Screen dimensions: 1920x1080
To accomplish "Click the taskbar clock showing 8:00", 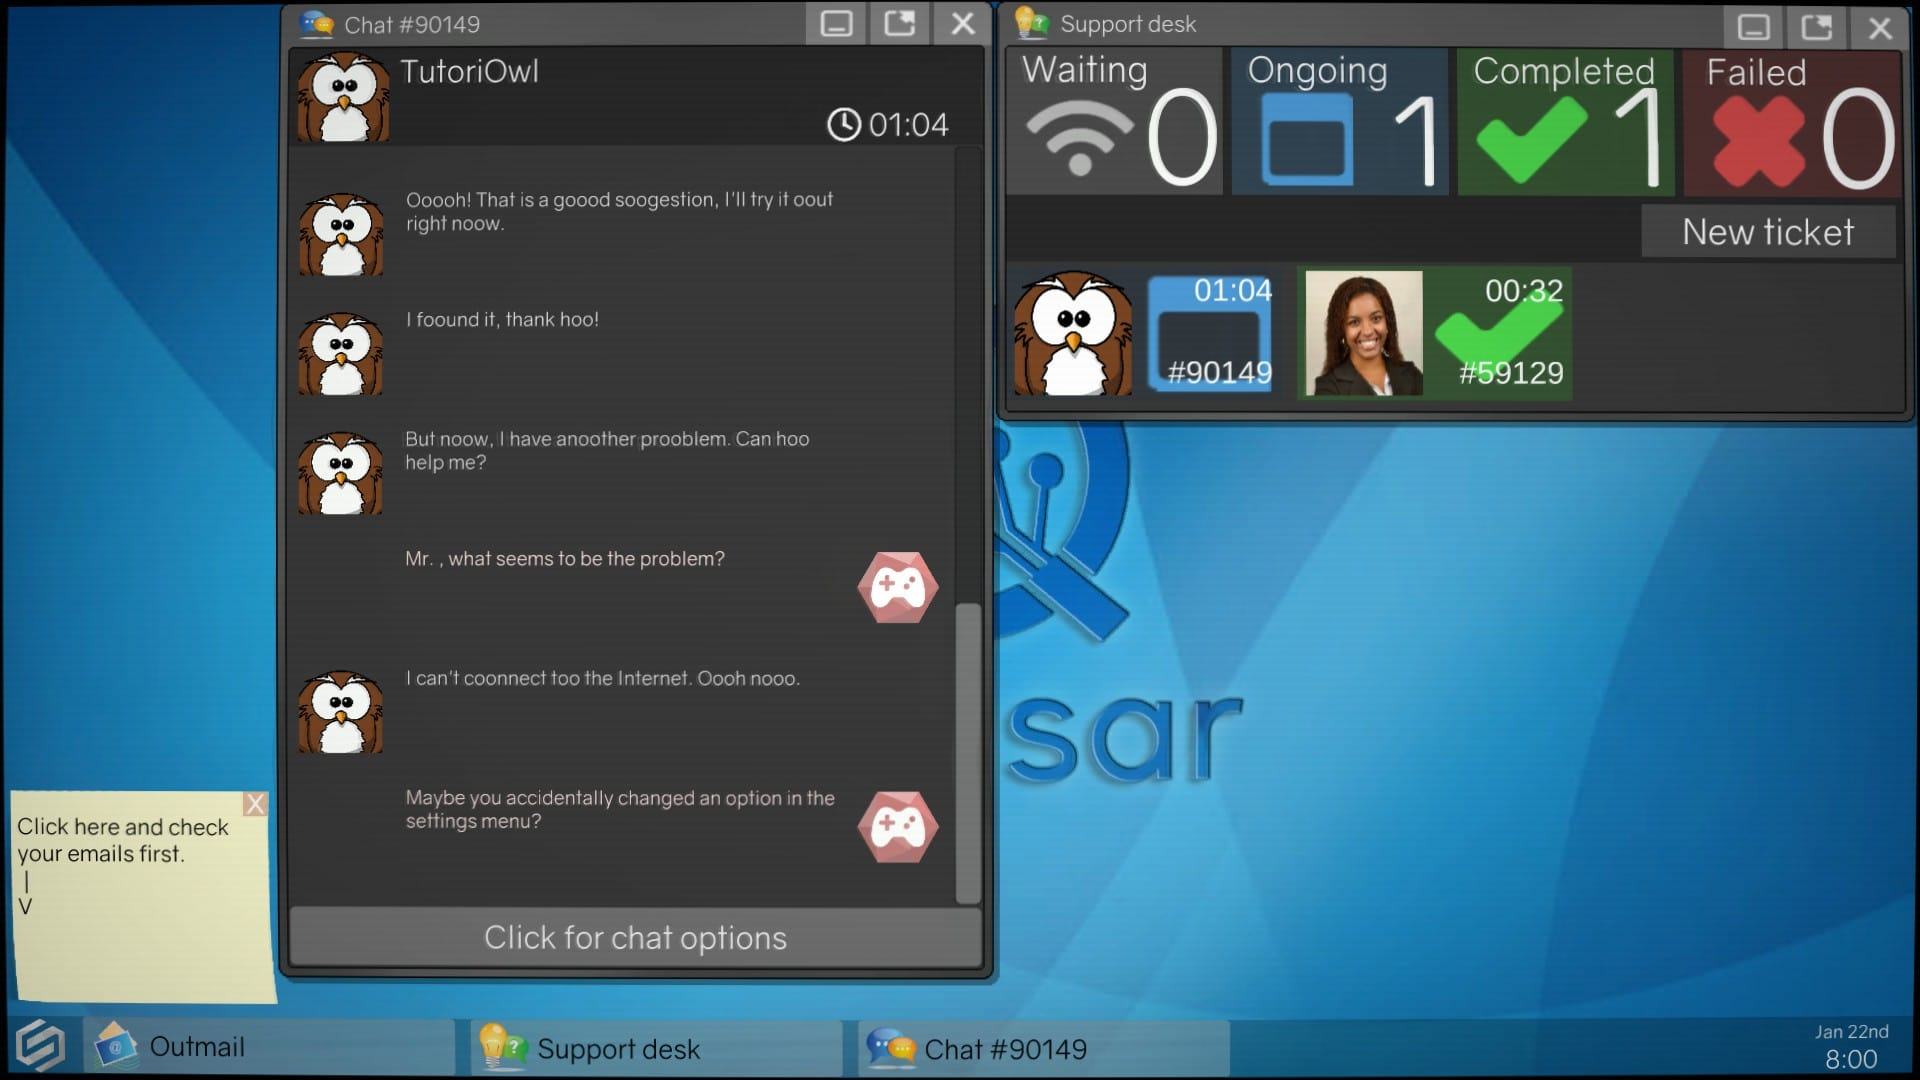I will tap(1851, 1059).
